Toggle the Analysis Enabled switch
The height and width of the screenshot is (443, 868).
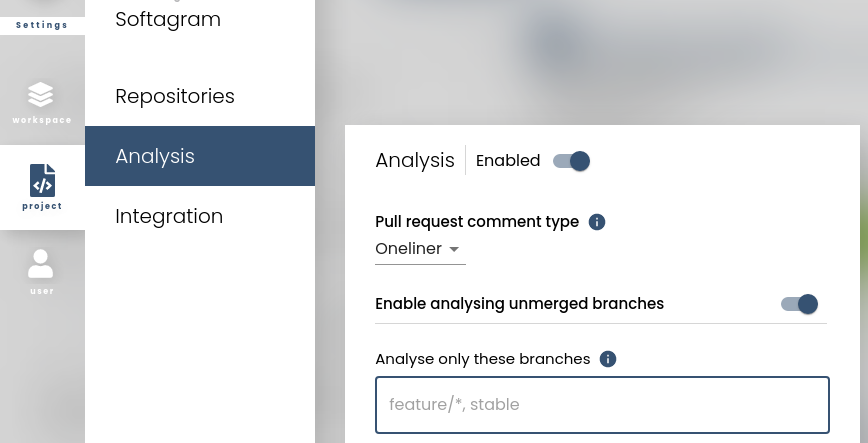(572, 161)
